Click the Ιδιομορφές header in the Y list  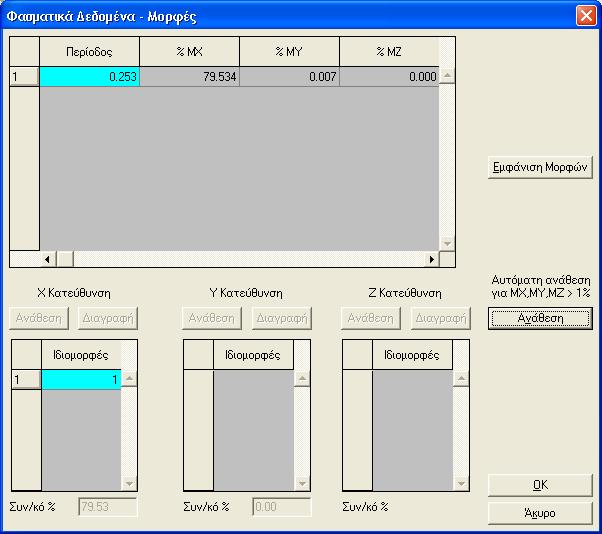click(253, 355)
